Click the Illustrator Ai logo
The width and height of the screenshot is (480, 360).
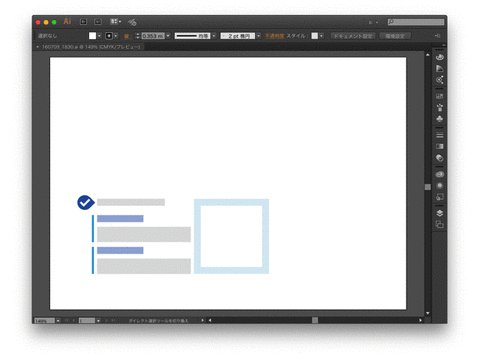point(67,21)
